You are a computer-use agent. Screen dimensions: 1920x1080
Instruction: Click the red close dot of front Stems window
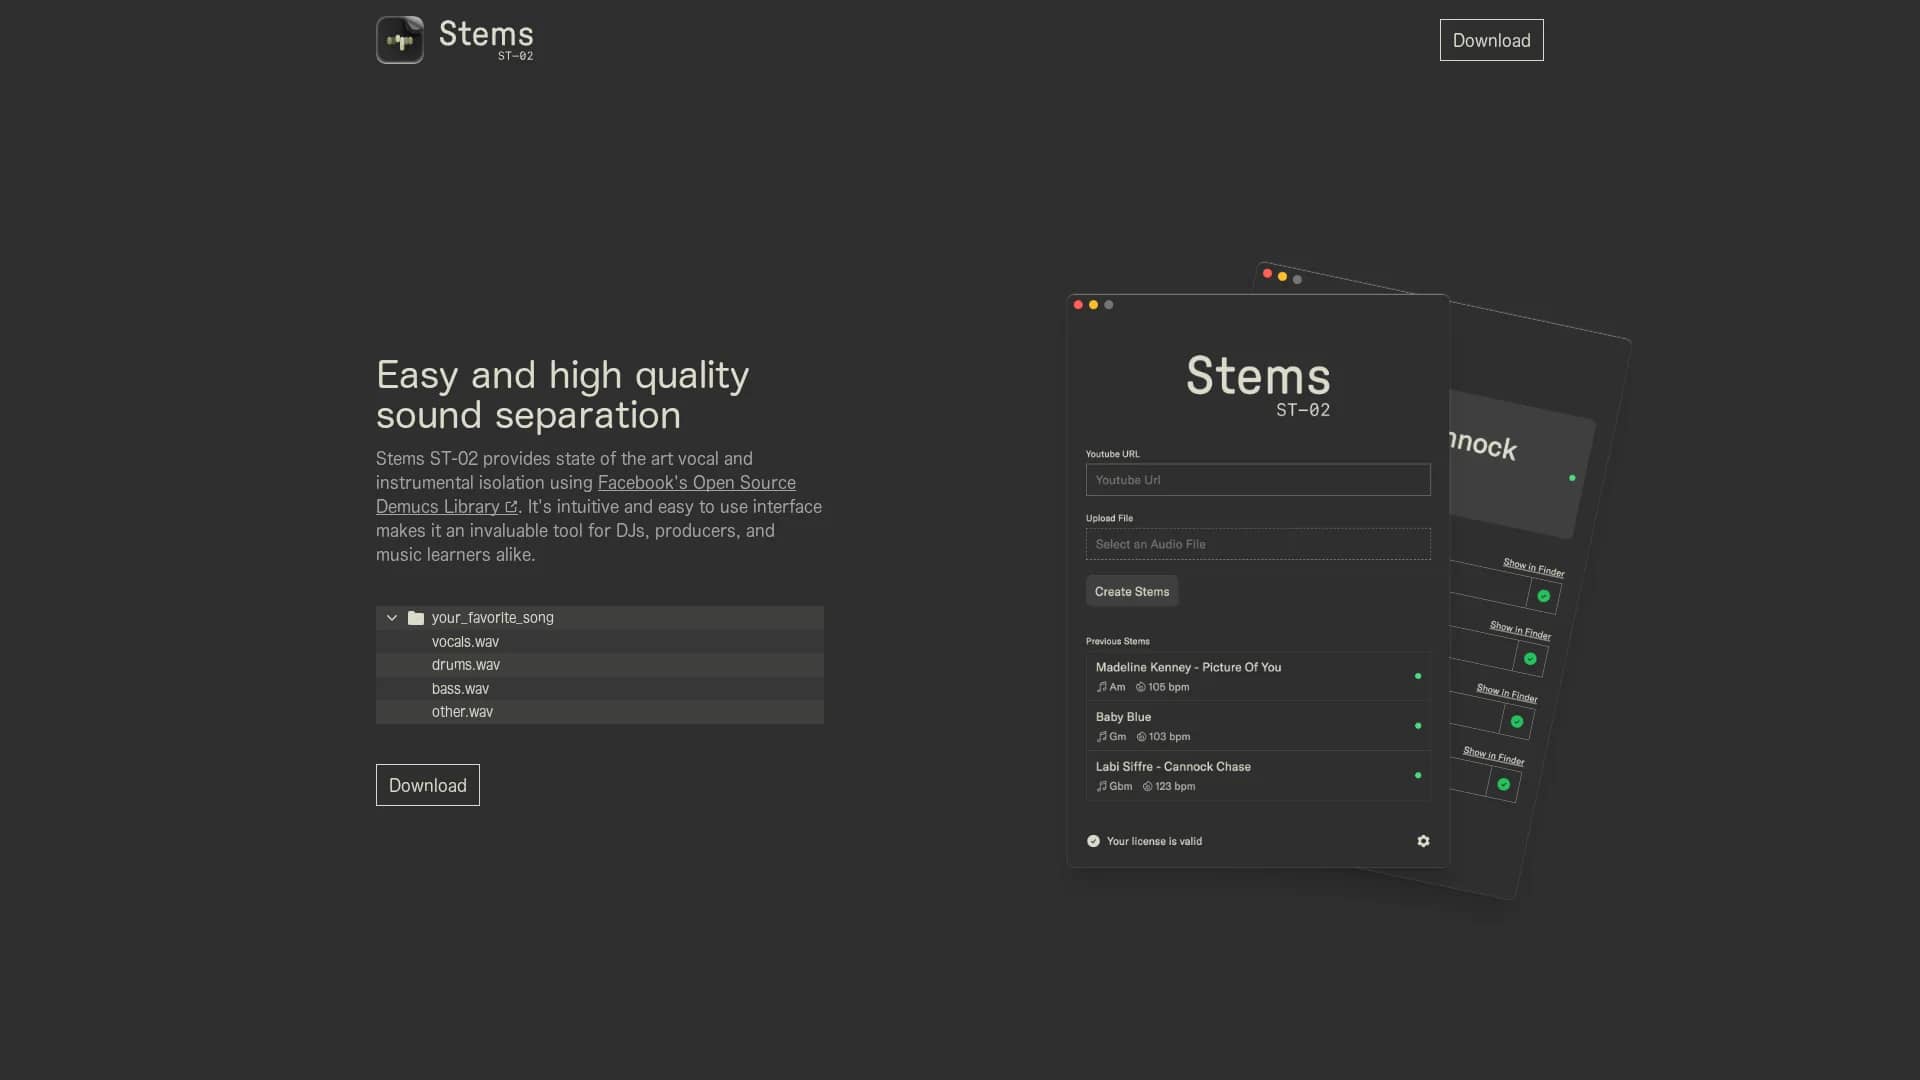(1078, 305)
